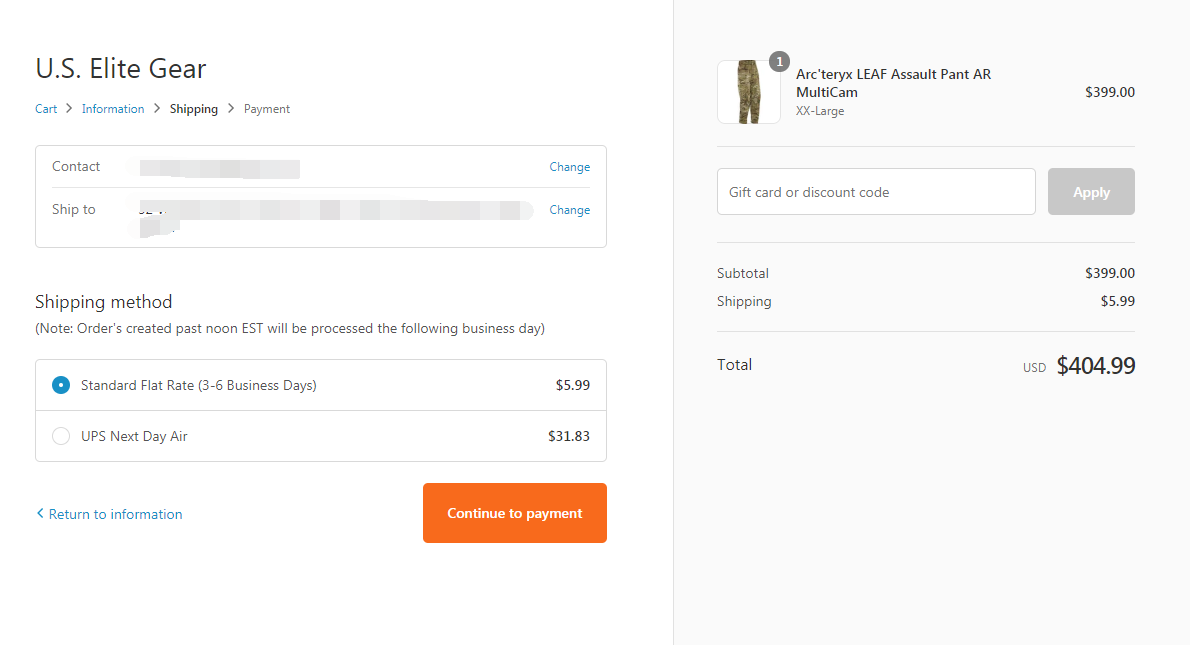This screenshot has width=1190, height=645.
Task: Click the Gift card or discount code field
Action: pyautogui.click(x=876, y=192)
